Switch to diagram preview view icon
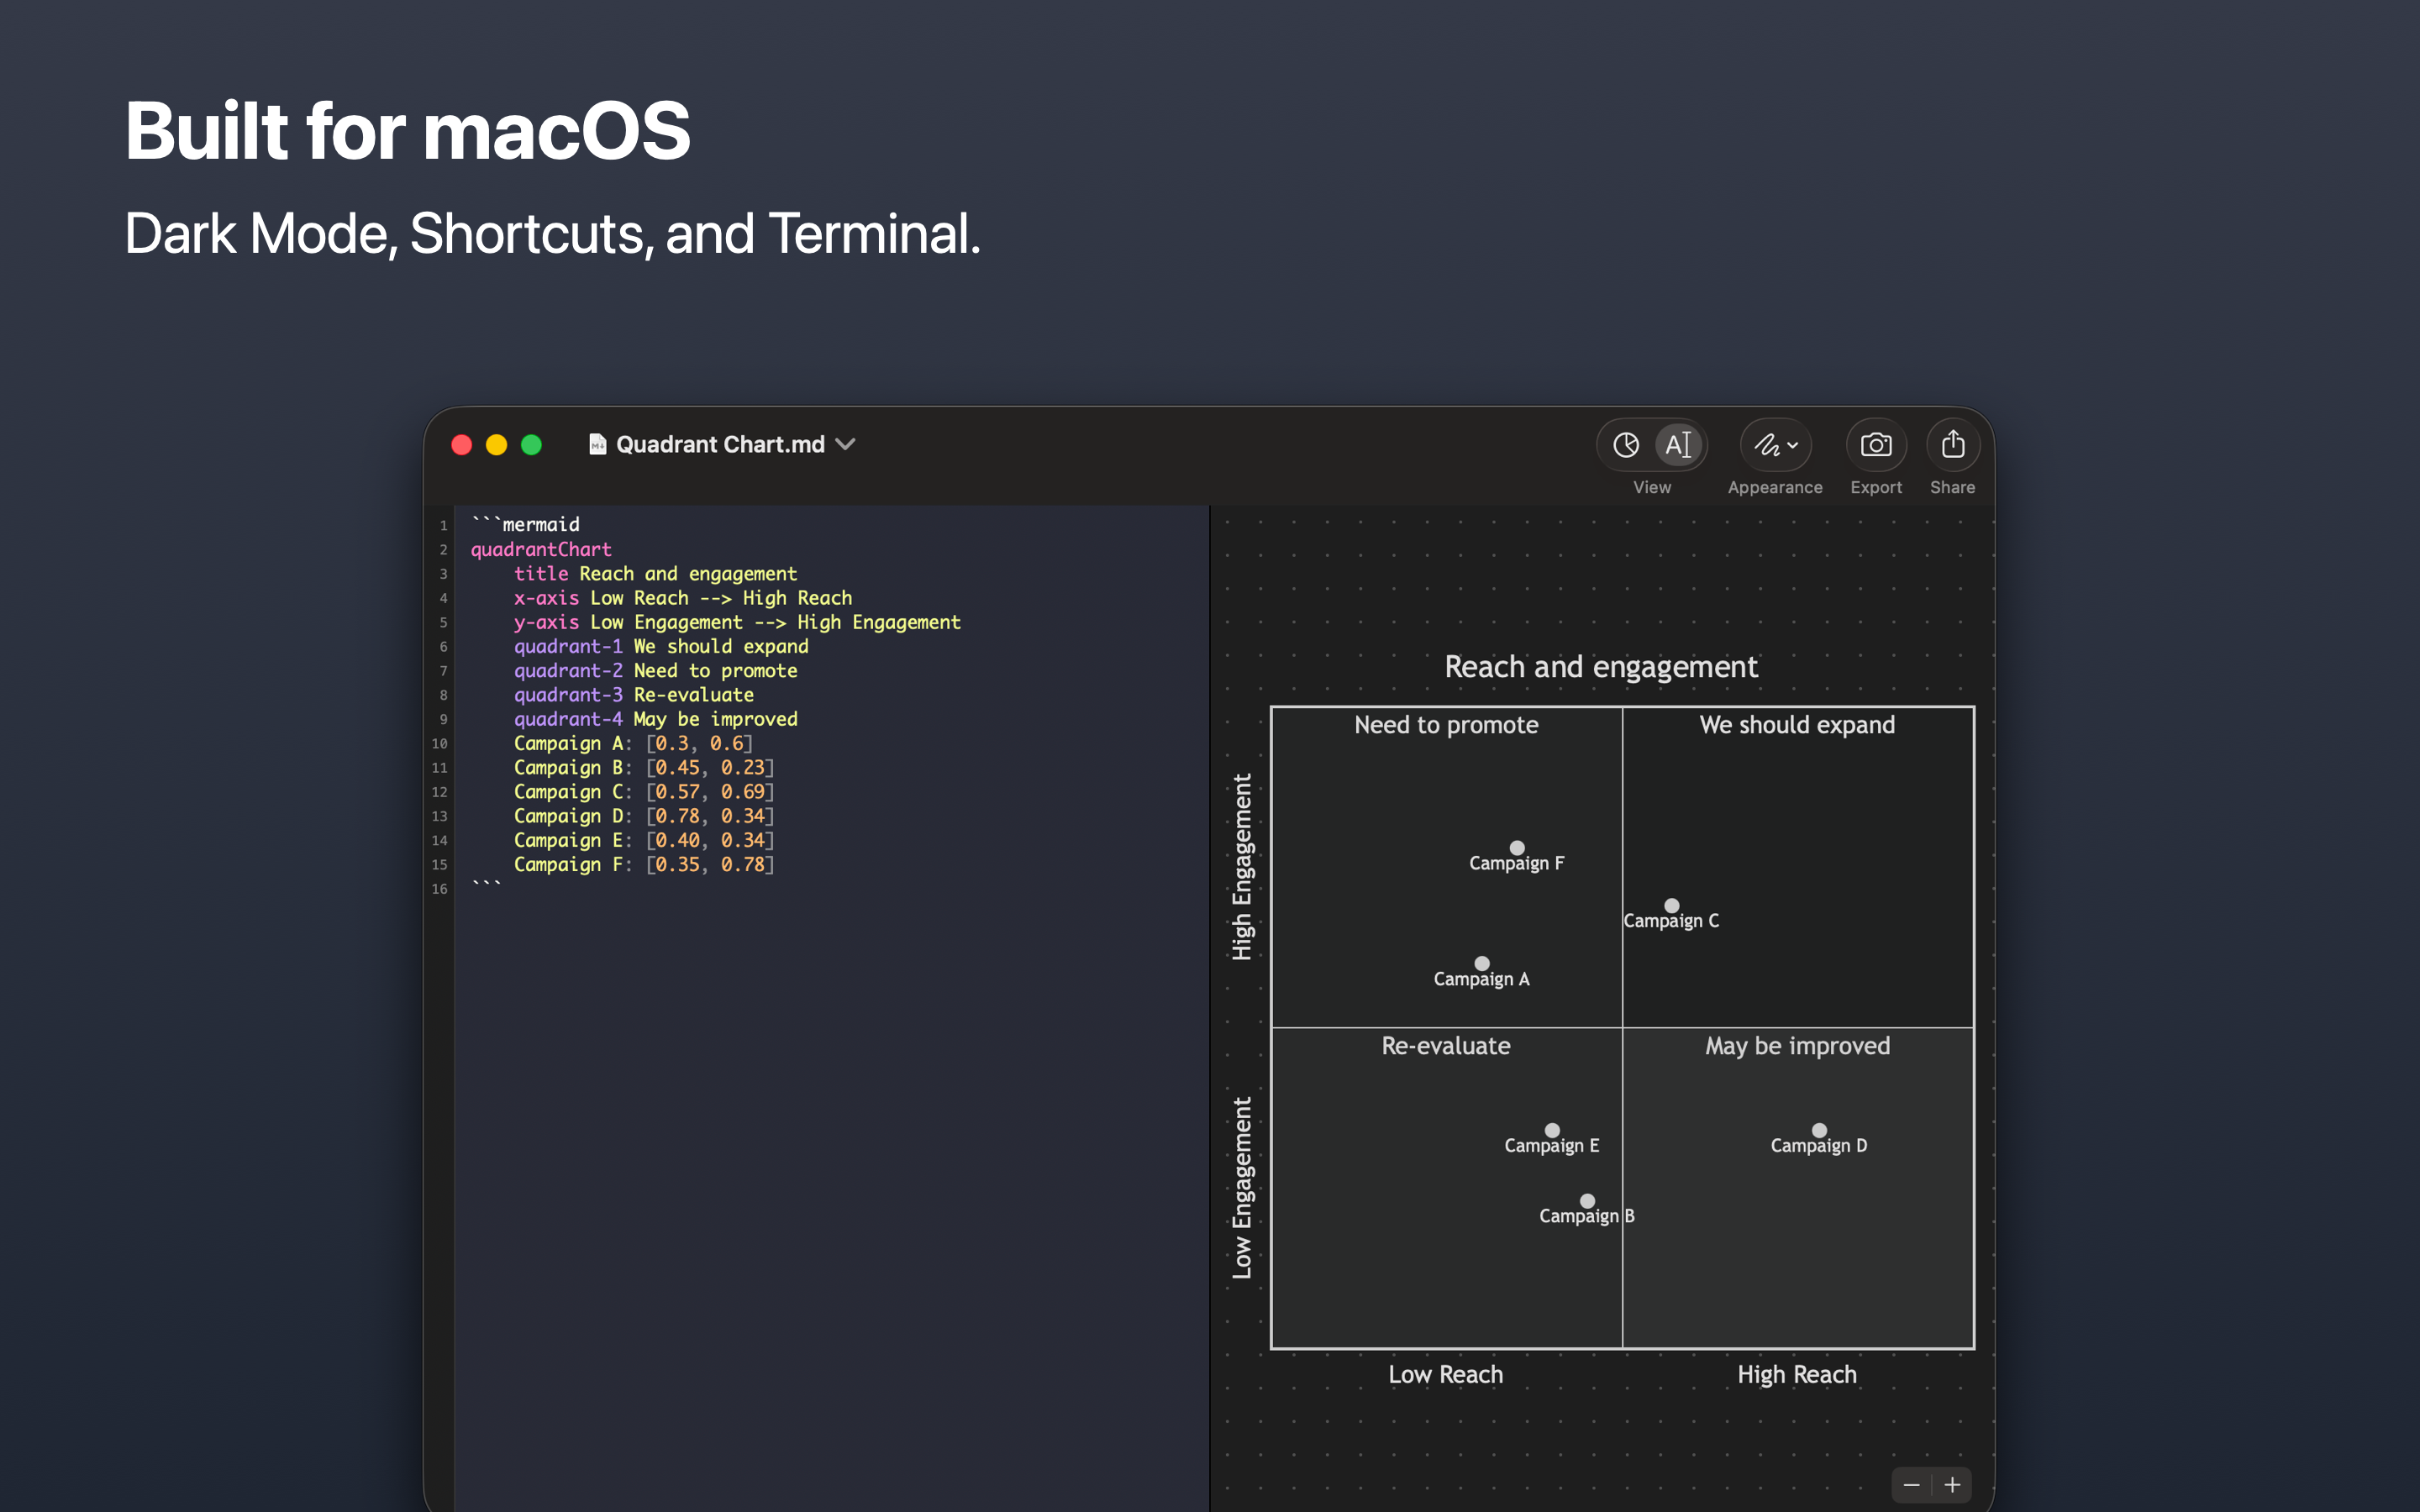Viewport: 2420px width, 1512px height. click(x=1626, y=445)
